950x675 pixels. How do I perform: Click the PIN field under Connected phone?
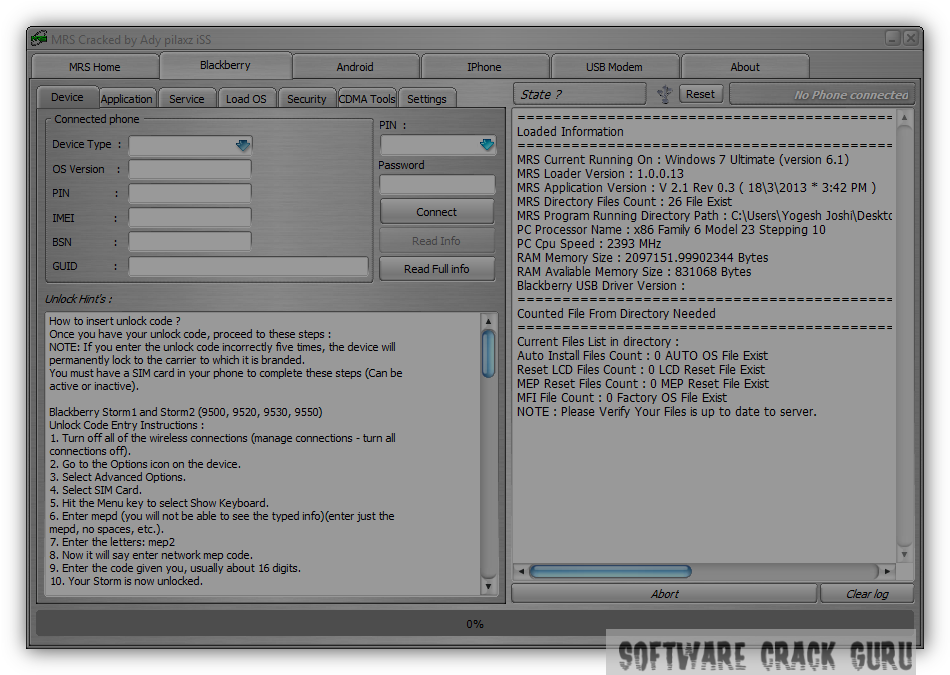(190, 193)
